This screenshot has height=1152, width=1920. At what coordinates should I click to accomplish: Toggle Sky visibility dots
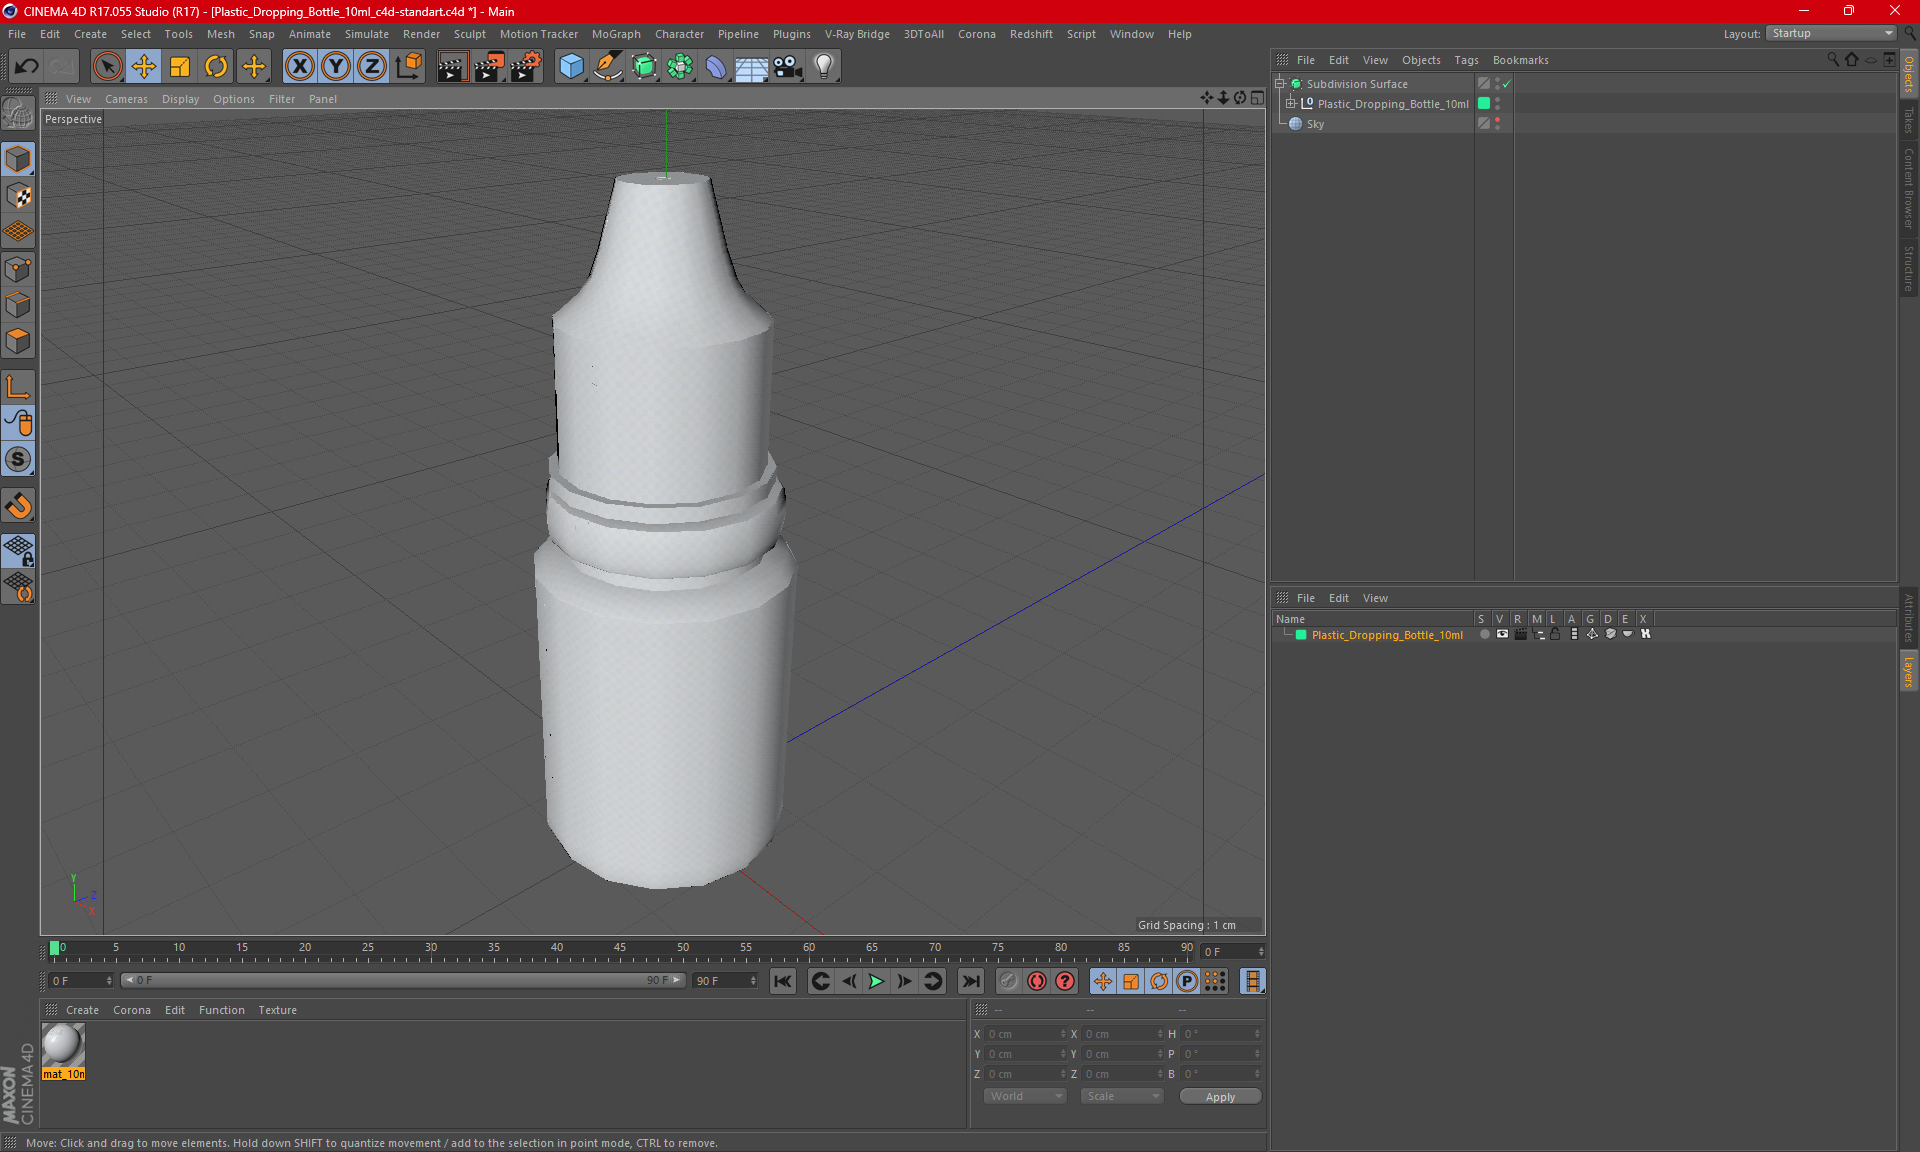pos(1497,124)
